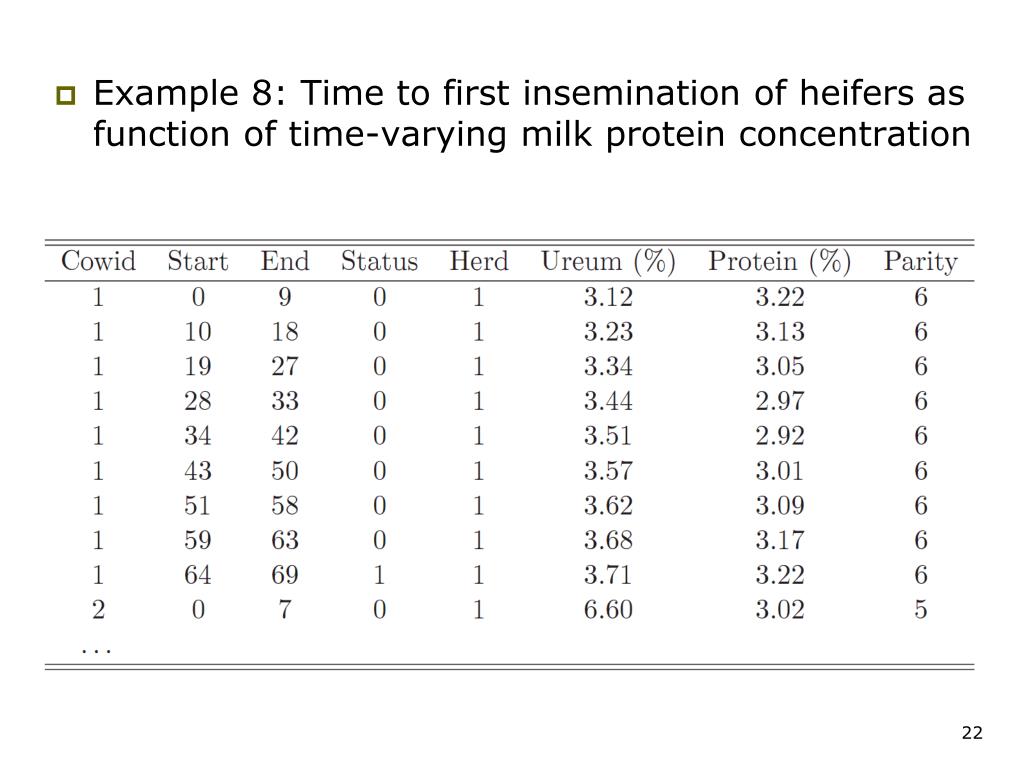Select Start value 43
The image size is (1024, 768).
[x=198, y=471]
